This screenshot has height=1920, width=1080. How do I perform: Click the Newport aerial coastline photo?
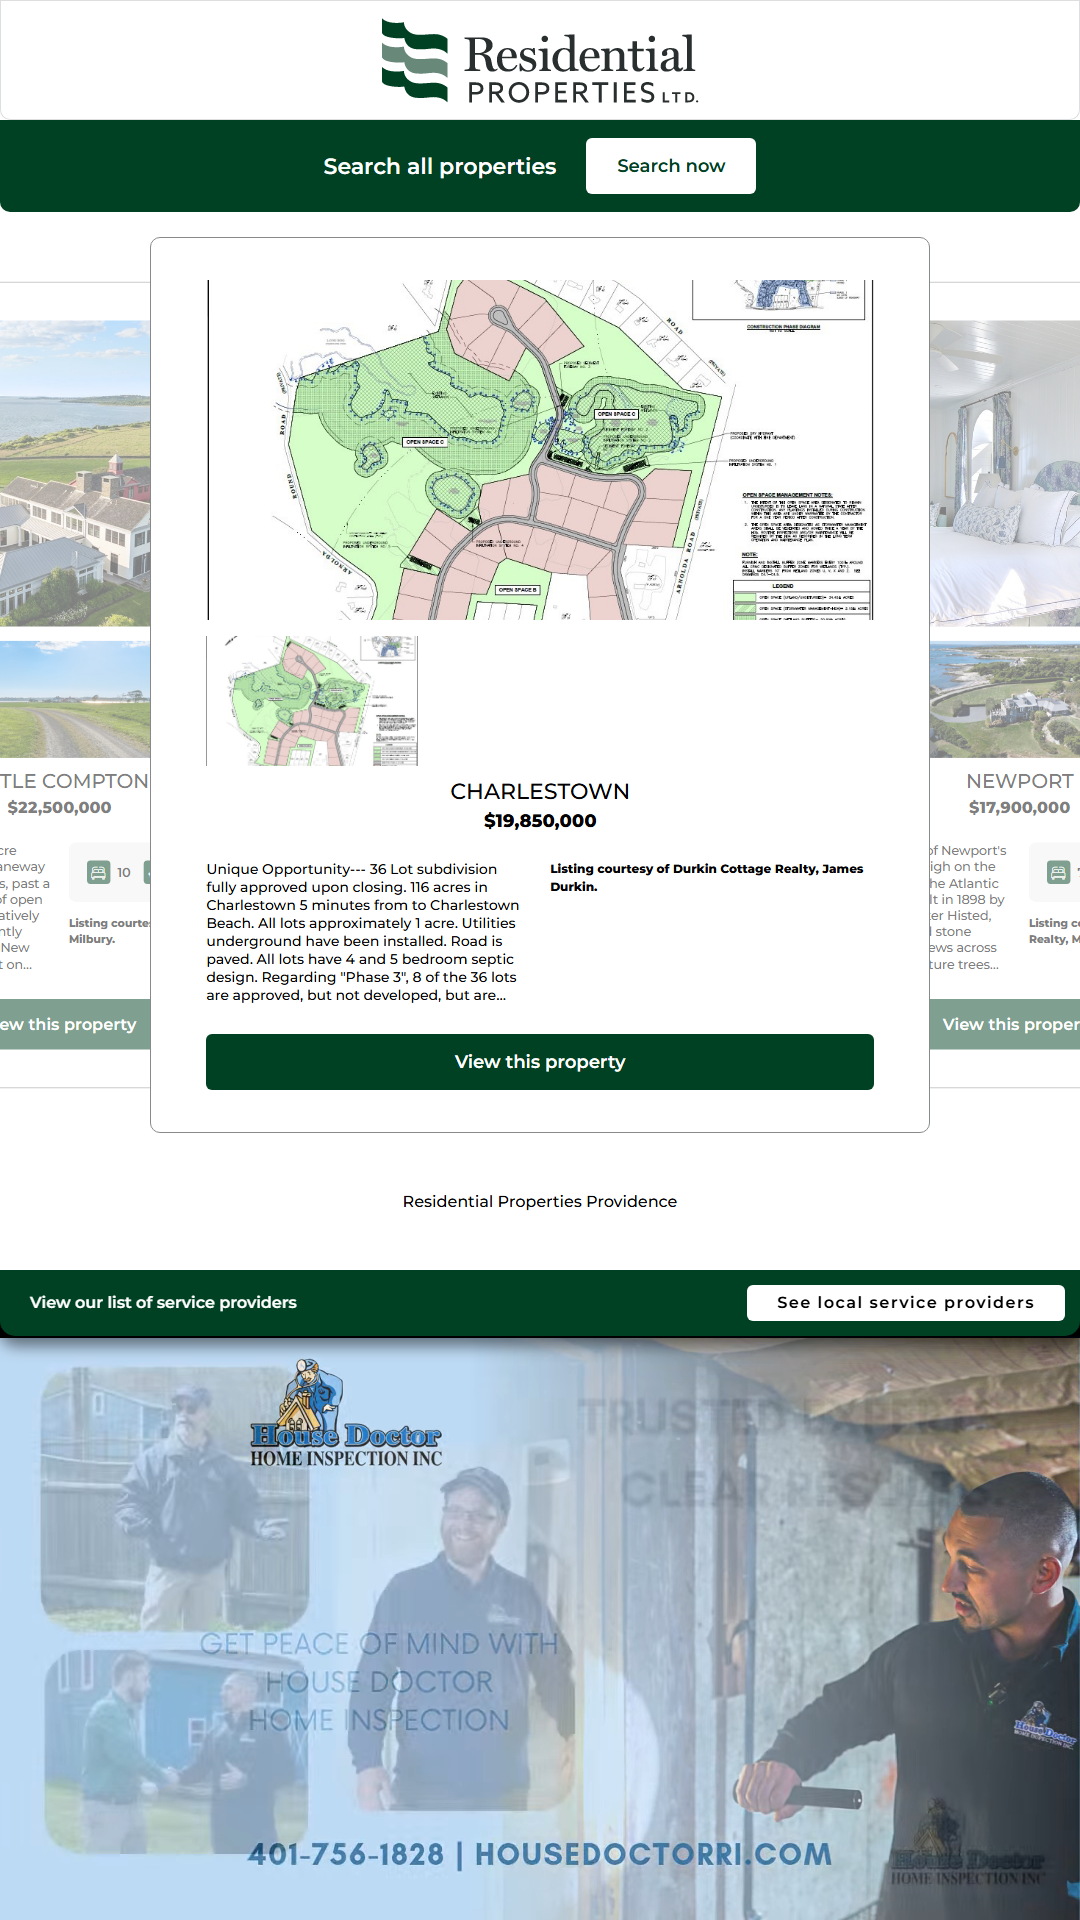tap(1004, 699)
